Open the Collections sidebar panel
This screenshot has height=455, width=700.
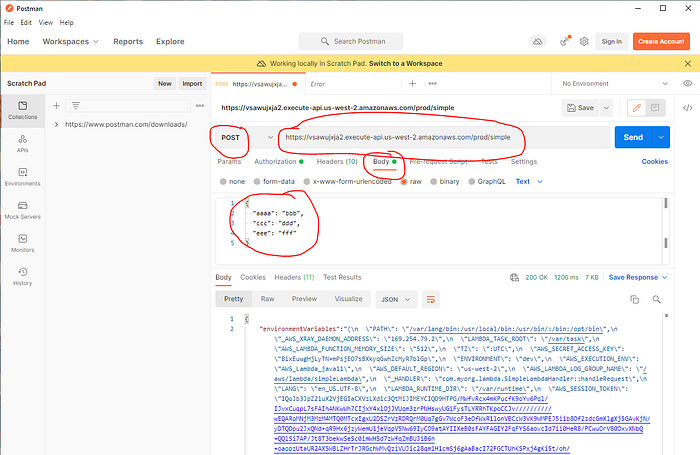22,110
